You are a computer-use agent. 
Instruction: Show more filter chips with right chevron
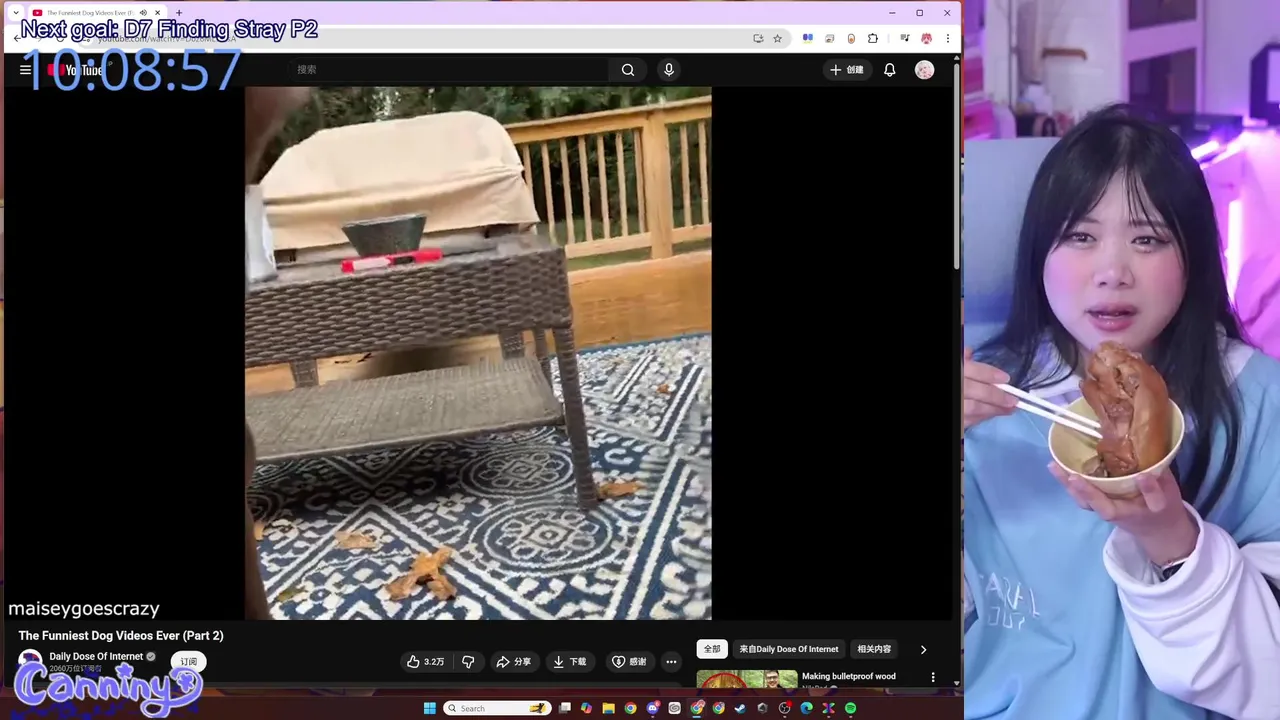pyautogui.click(x=923, y=649)
